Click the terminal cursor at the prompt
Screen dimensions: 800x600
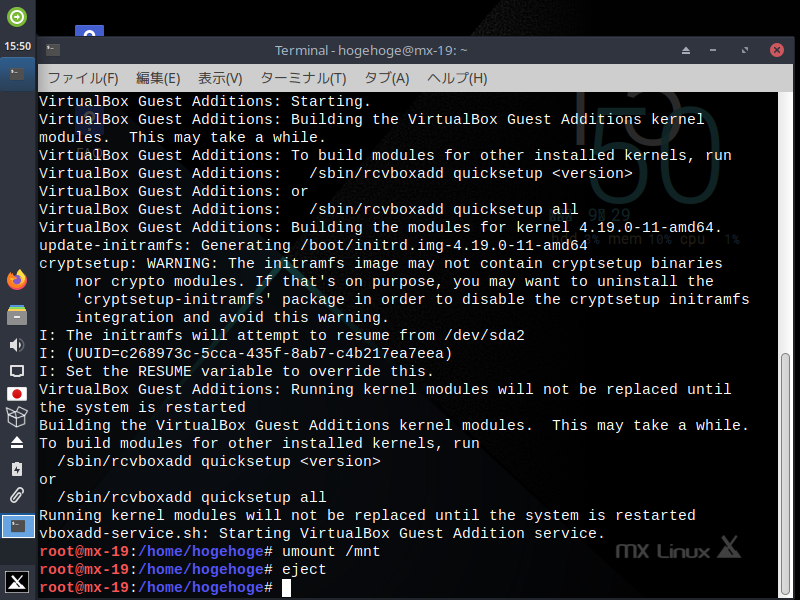click(286, 588)
